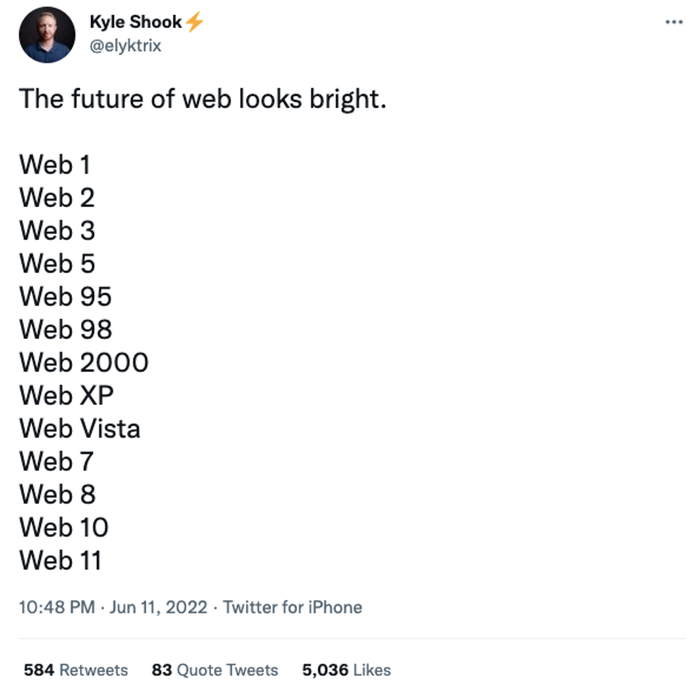
Task: View the 584 Retweets list
Action: (76, 670)
